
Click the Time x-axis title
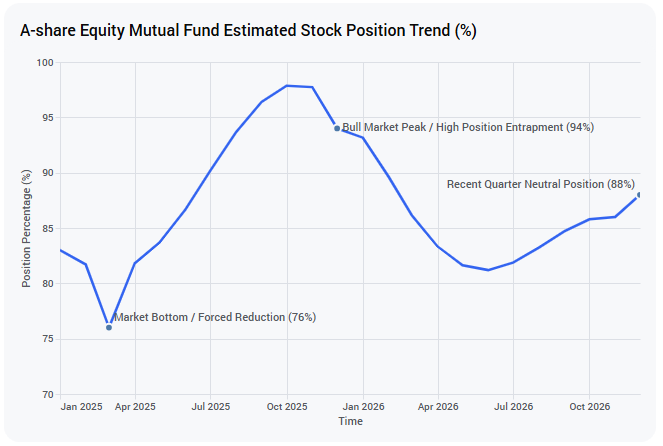[350, 421]
